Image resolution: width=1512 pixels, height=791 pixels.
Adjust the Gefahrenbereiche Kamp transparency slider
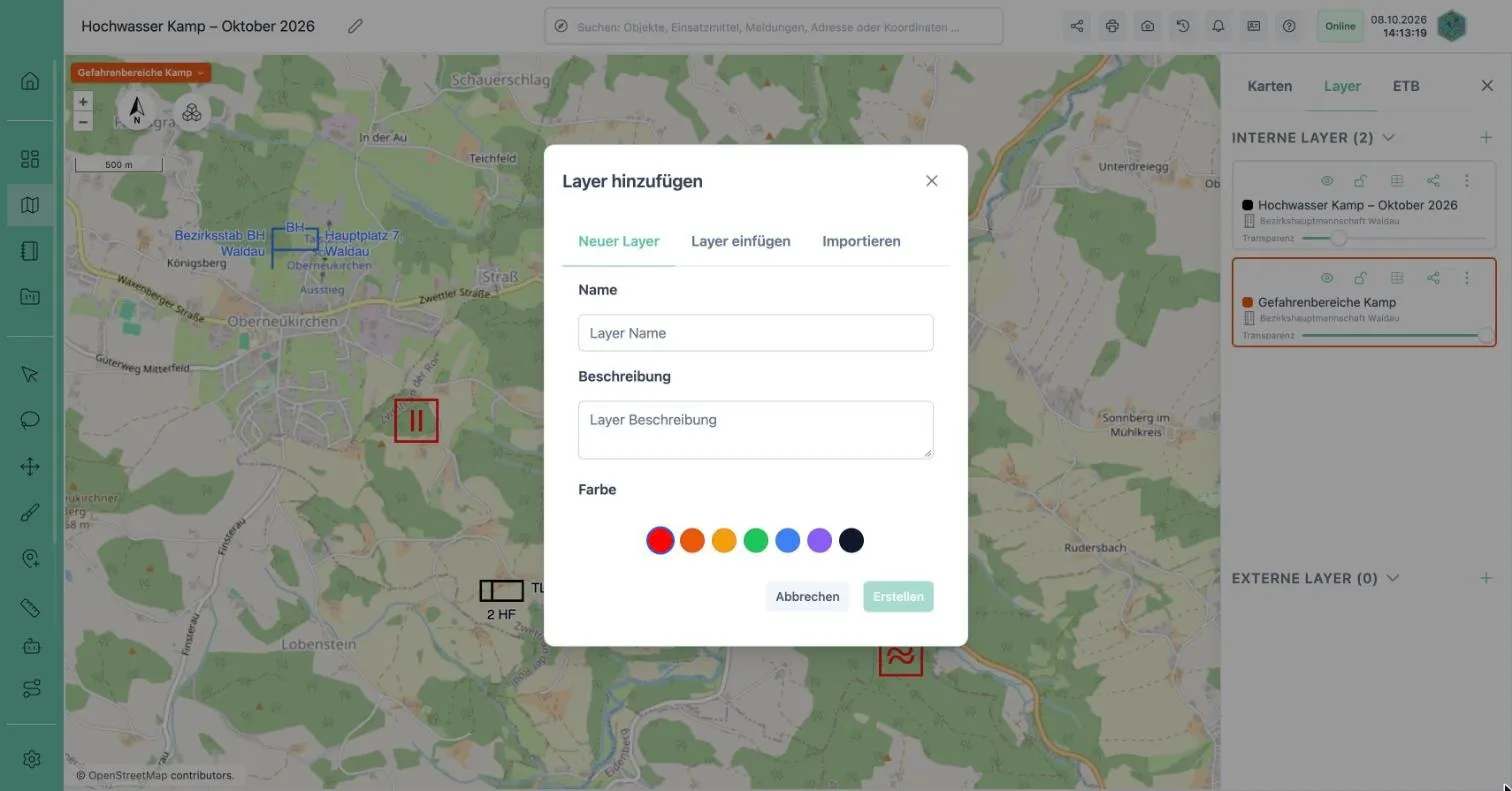point(1394,336)
